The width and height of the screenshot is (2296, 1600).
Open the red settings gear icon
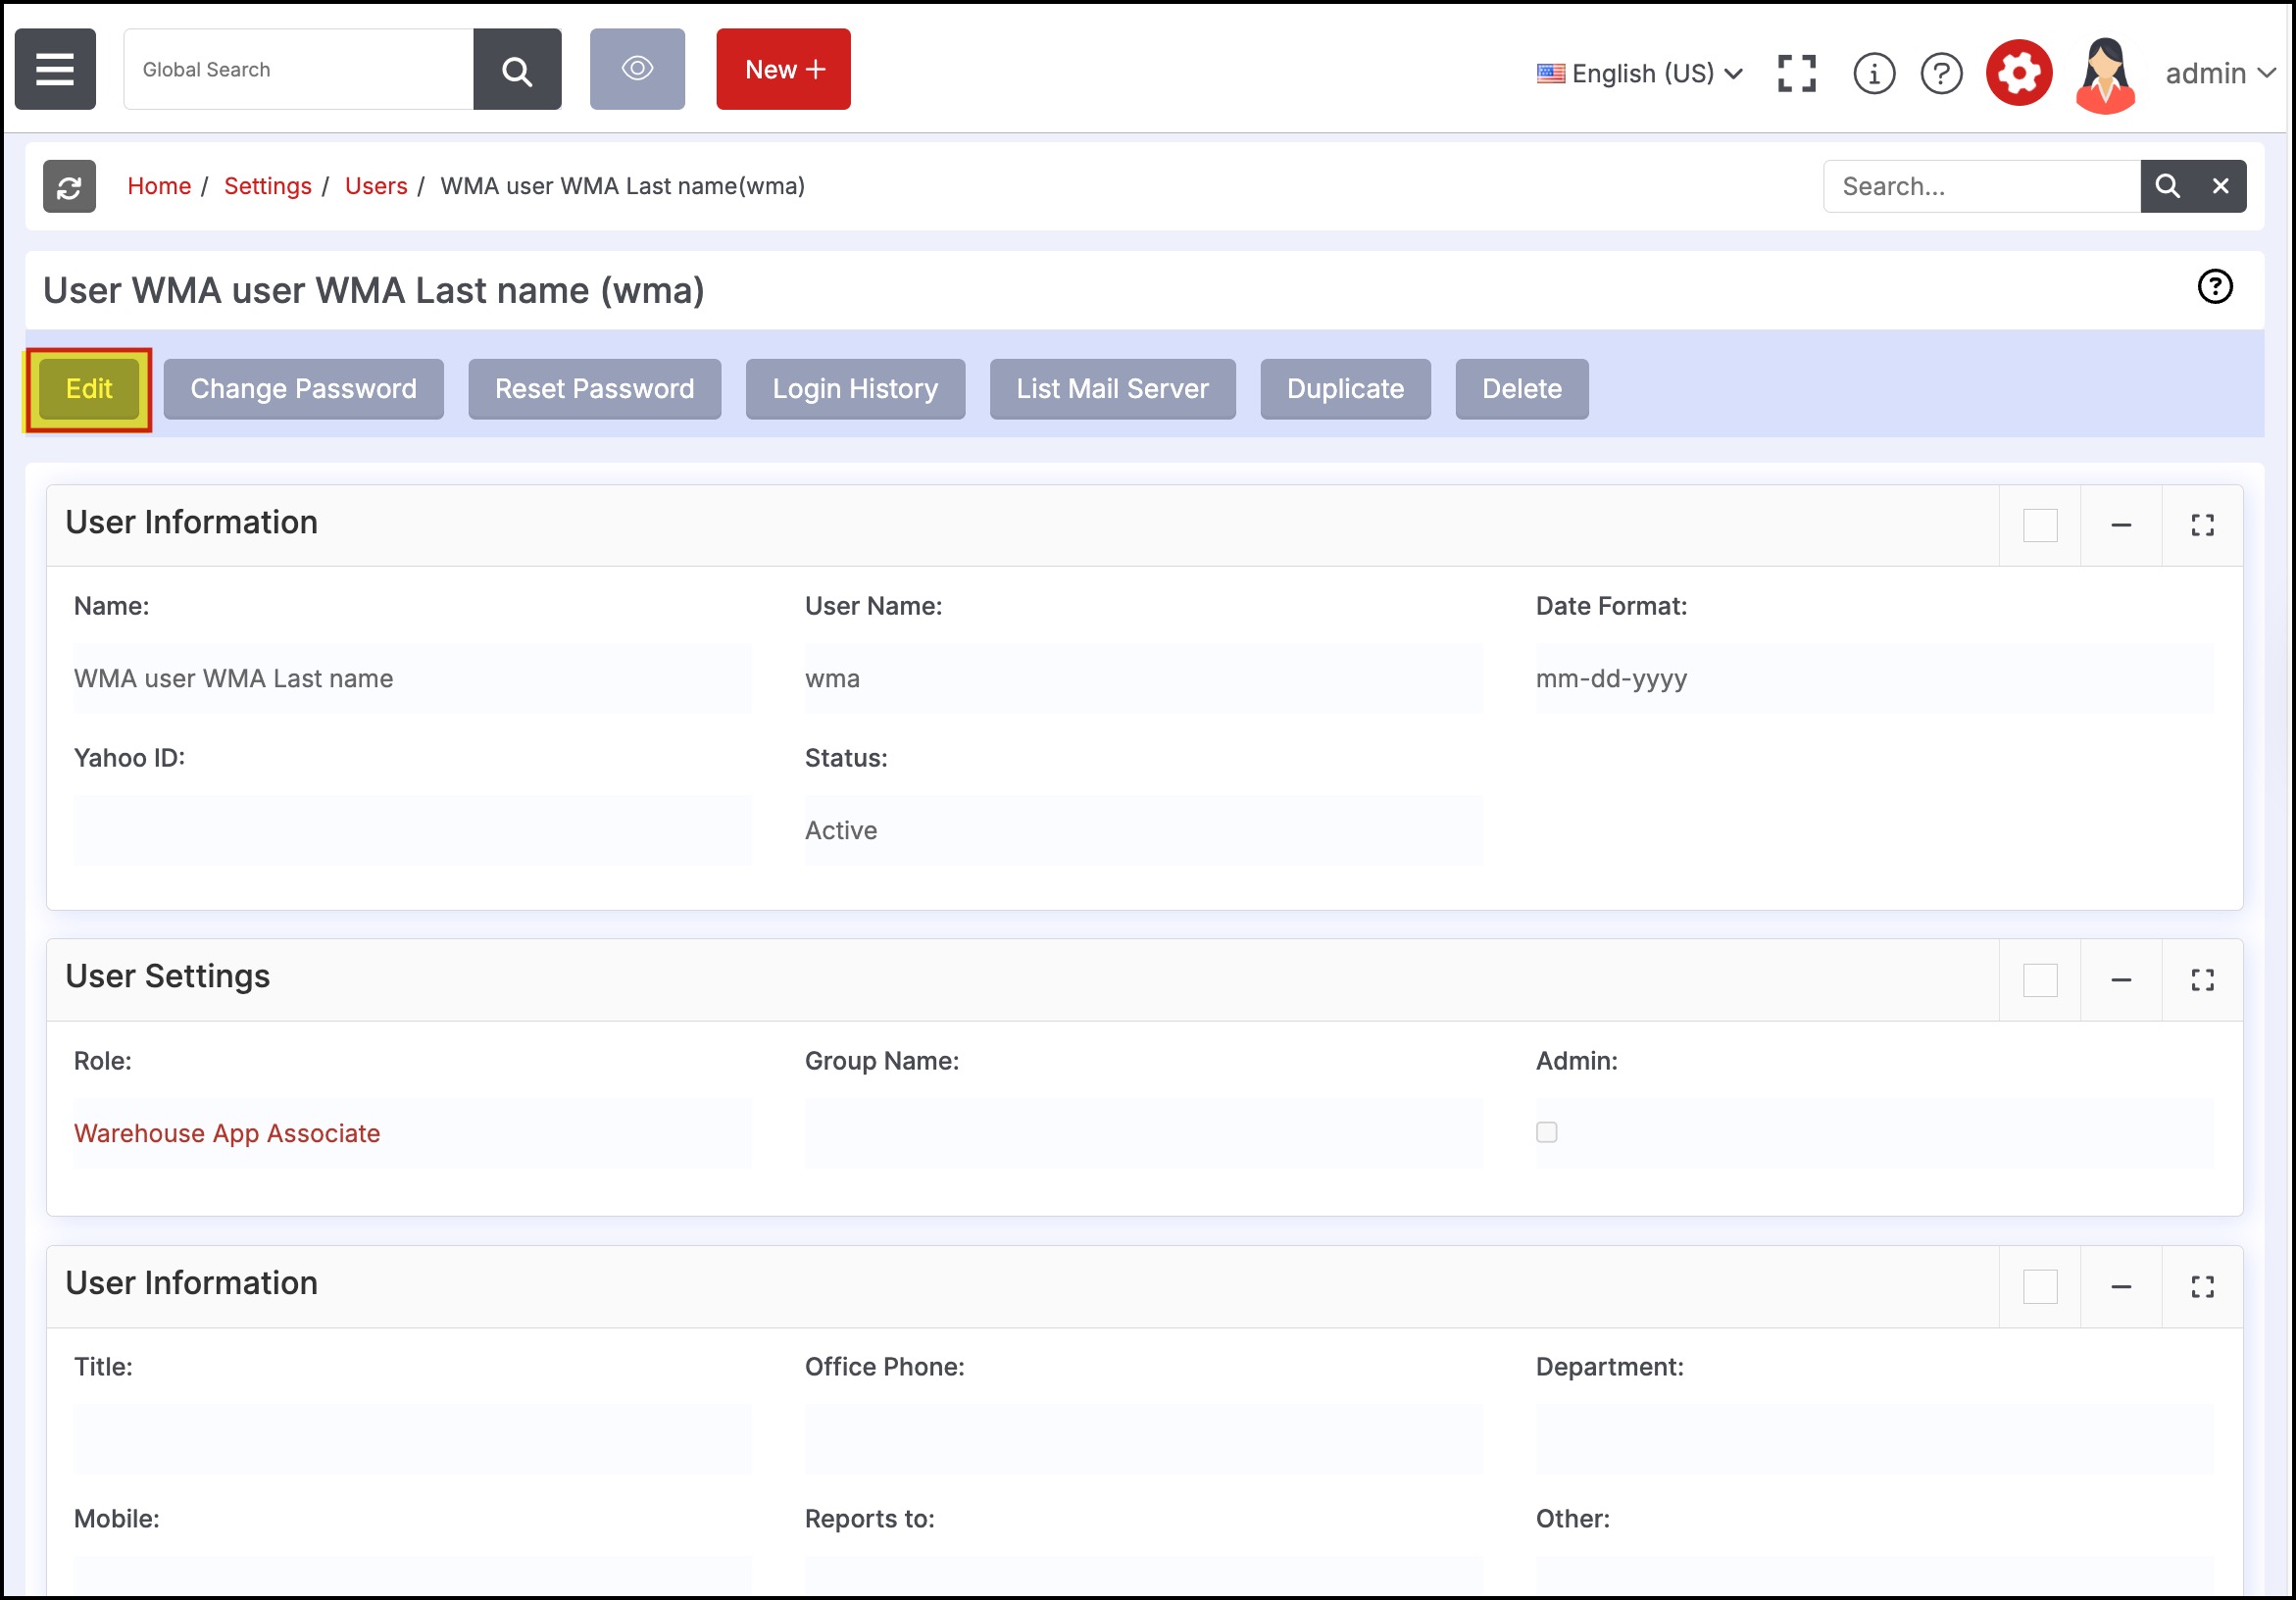2018,73
